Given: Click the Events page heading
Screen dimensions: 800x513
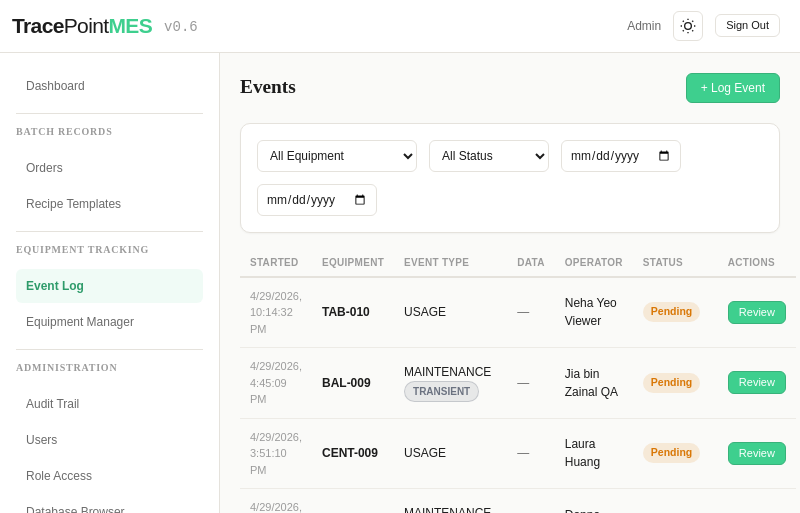Looking at the screenshot, I should (x=268, y=87).
